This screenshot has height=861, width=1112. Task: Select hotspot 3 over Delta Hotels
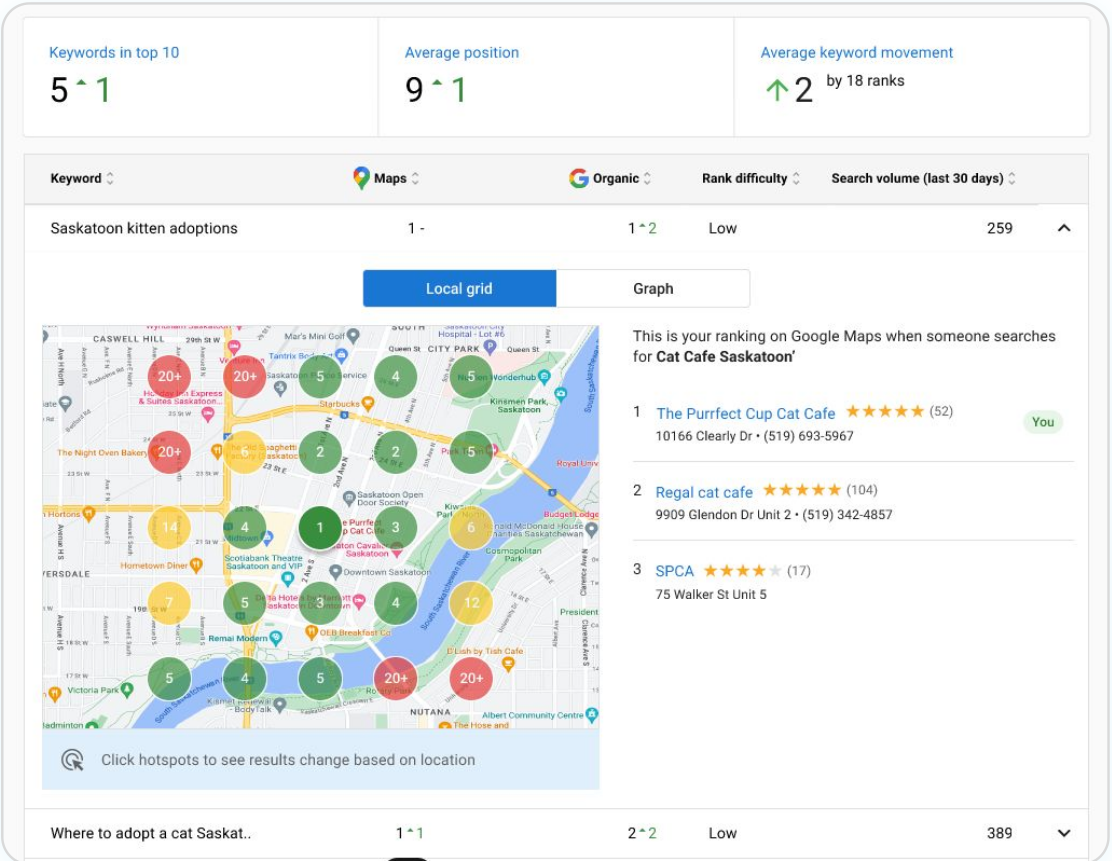[x=320, y=603]
